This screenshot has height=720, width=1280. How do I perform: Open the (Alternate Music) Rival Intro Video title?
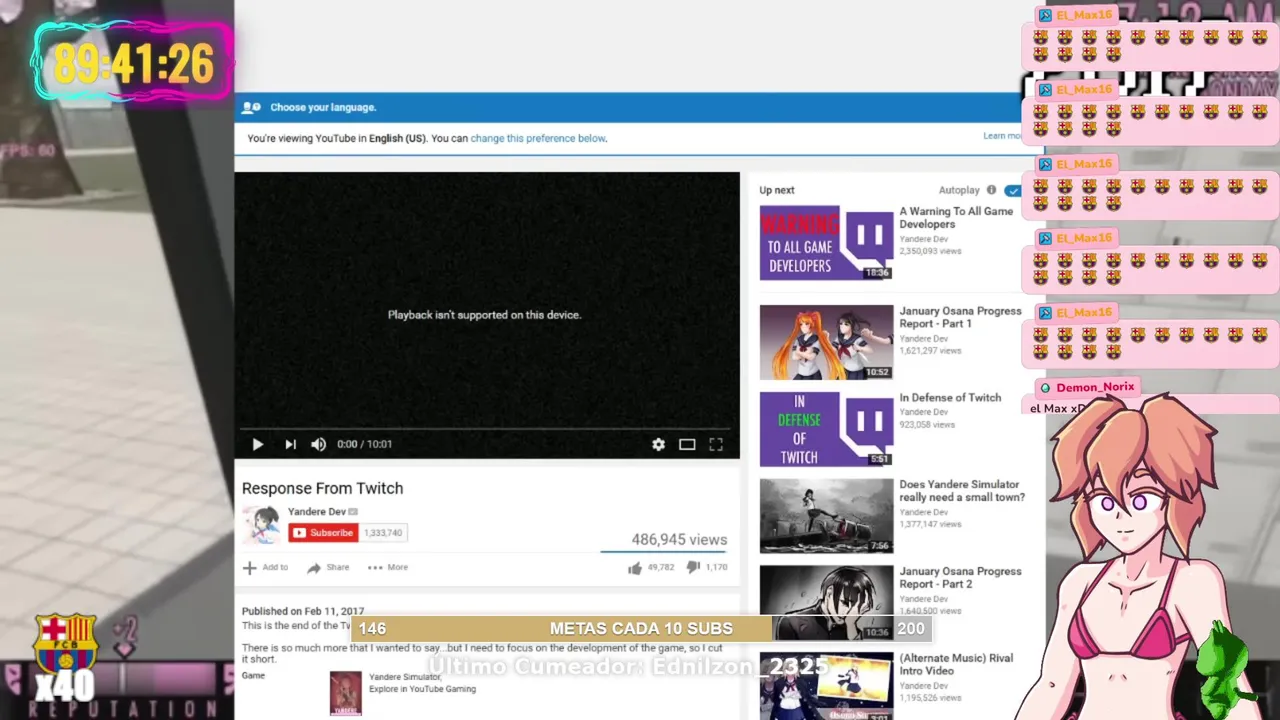tap(956, 664)
